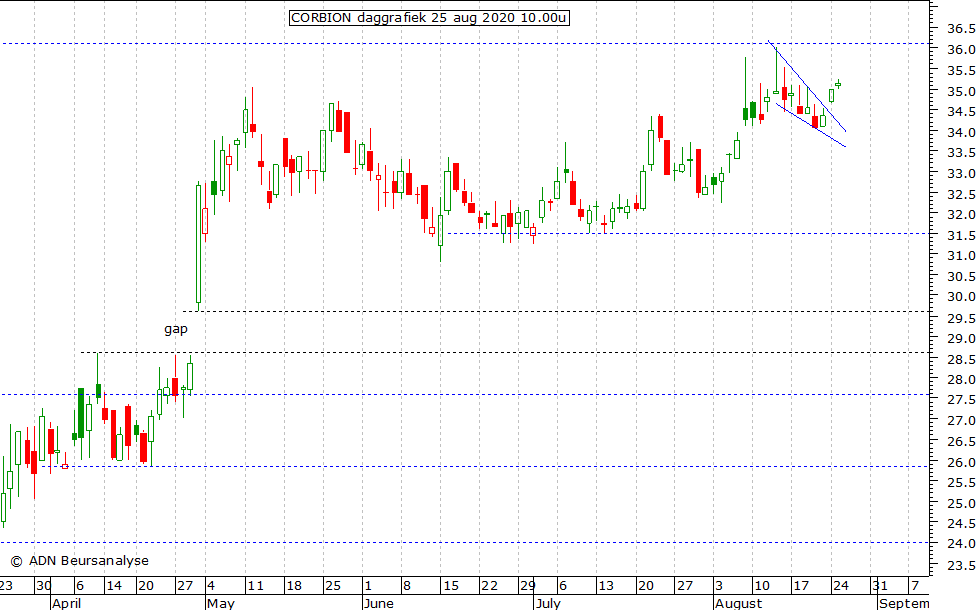
Task: Click the latest candlestick near 35.2
Action: point(838,84)
